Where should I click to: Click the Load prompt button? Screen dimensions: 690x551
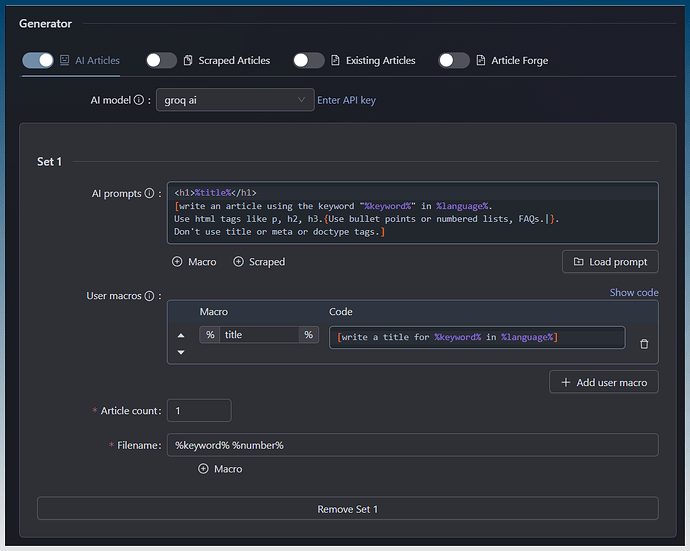coord(610,262)
